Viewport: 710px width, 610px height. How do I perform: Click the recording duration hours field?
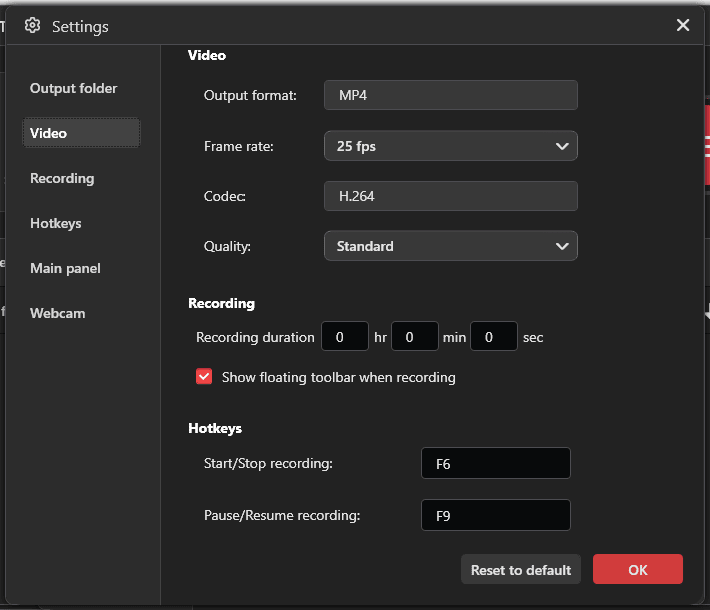345,336
